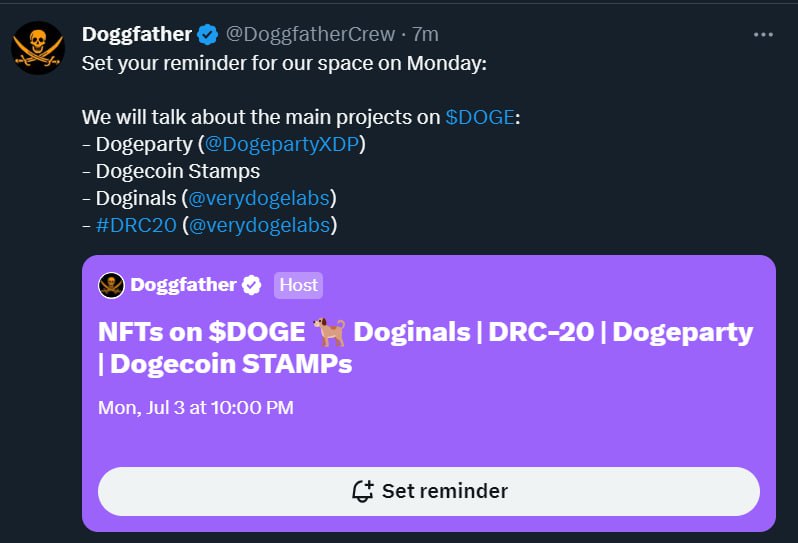This screenshot has width=798, height=543.
Task: Toggle the Set reminder button
Action: [x=429, y=491]
